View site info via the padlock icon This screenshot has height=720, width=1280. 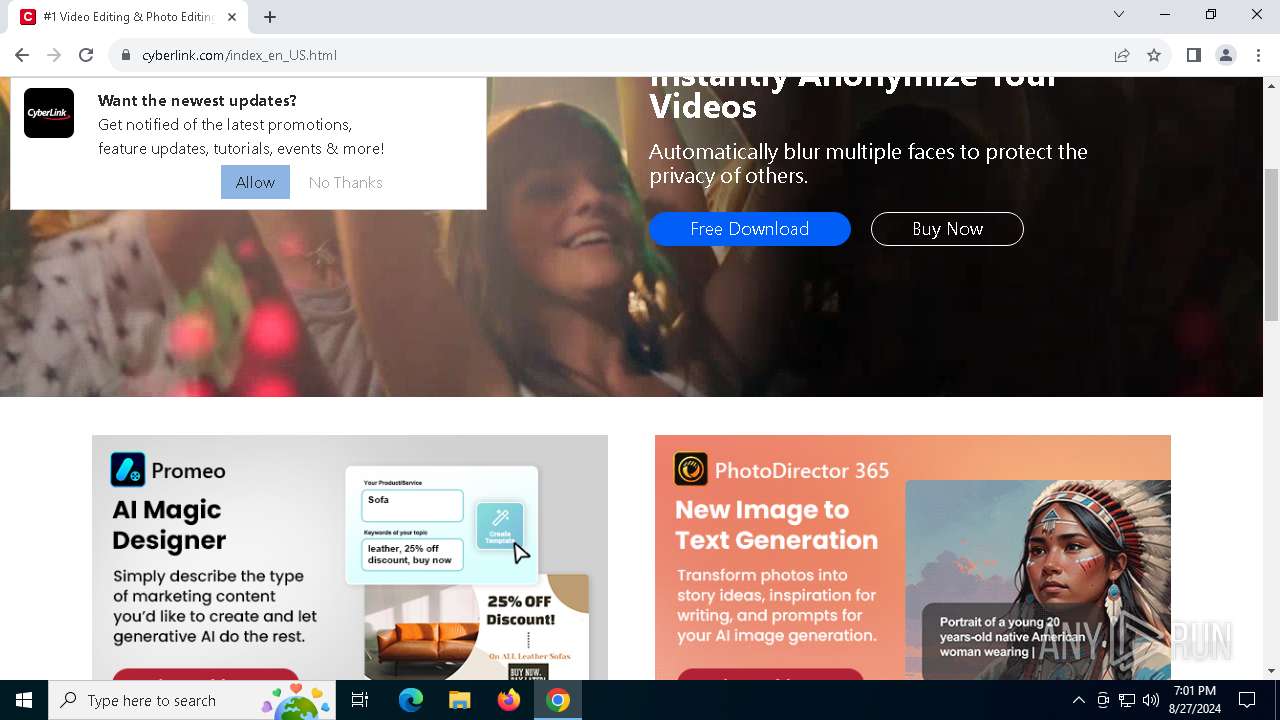click(x=126, y=55)
